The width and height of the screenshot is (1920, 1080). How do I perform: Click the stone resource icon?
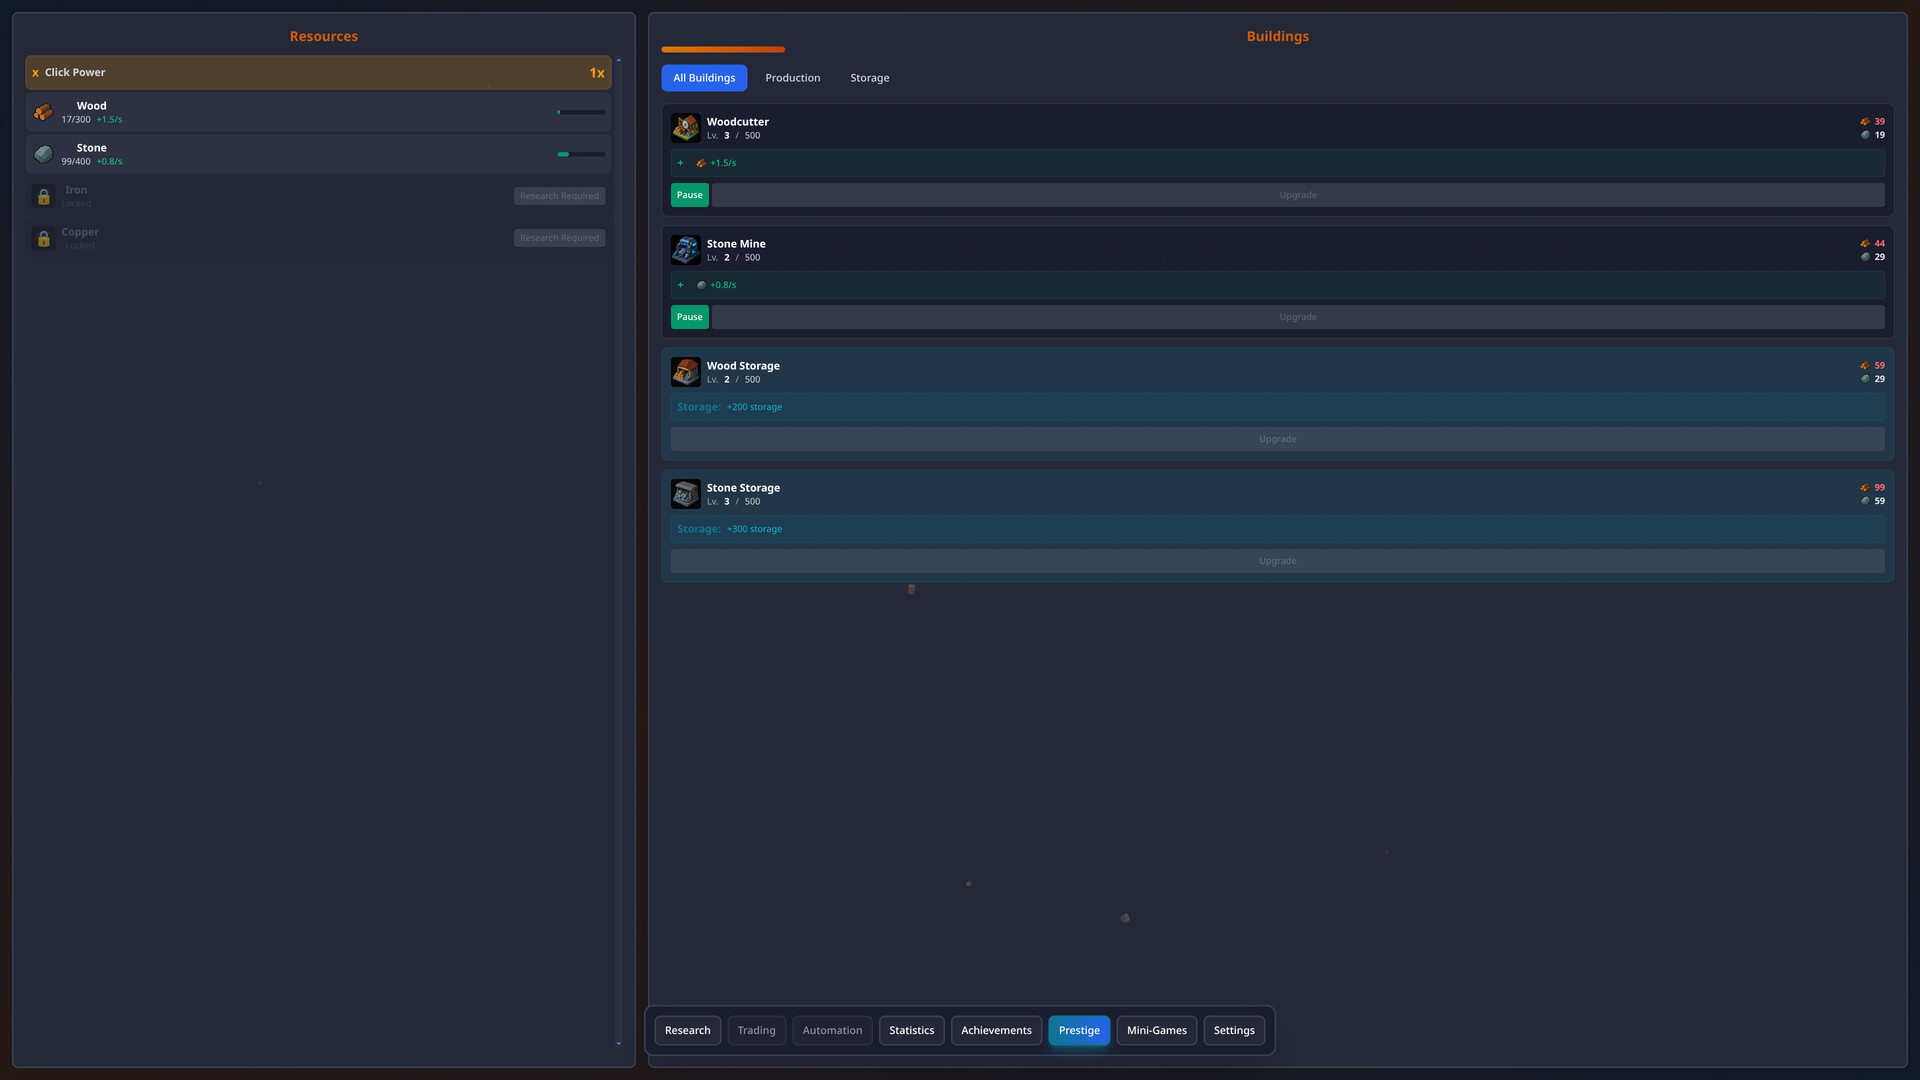43,153
